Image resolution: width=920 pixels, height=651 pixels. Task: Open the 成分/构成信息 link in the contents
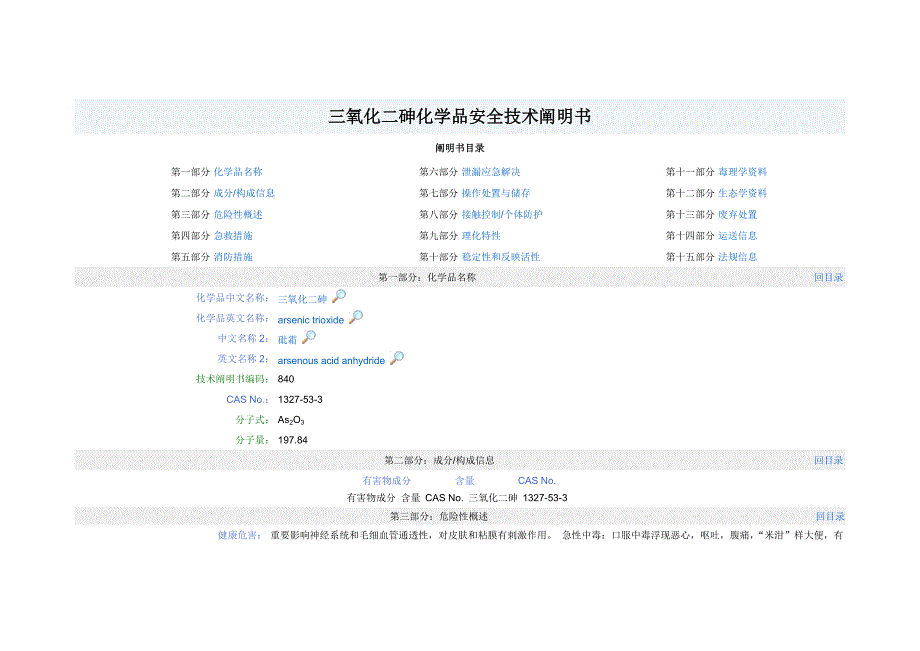pos(246,193)
